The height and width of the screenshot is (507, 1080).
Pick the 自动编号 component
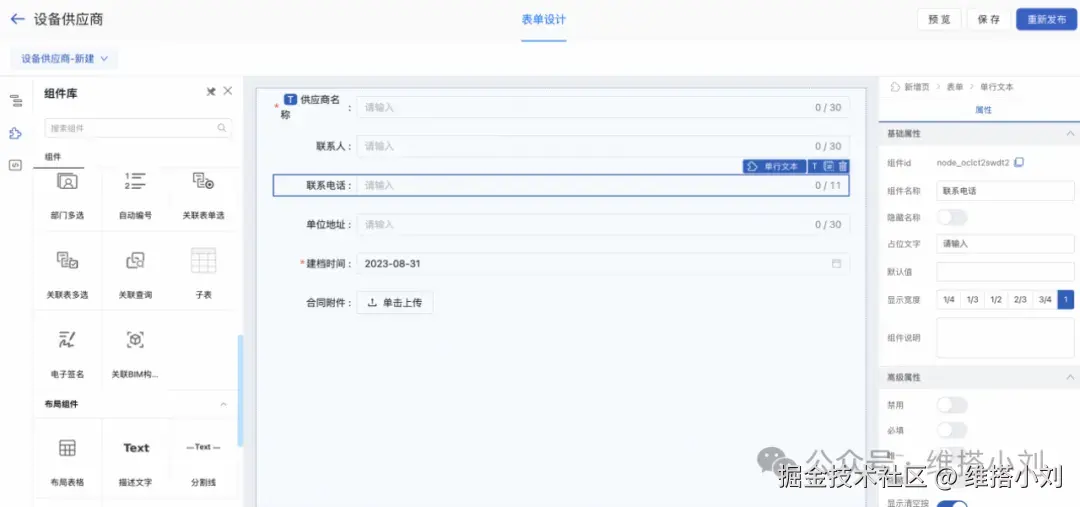tap(136, 198)
